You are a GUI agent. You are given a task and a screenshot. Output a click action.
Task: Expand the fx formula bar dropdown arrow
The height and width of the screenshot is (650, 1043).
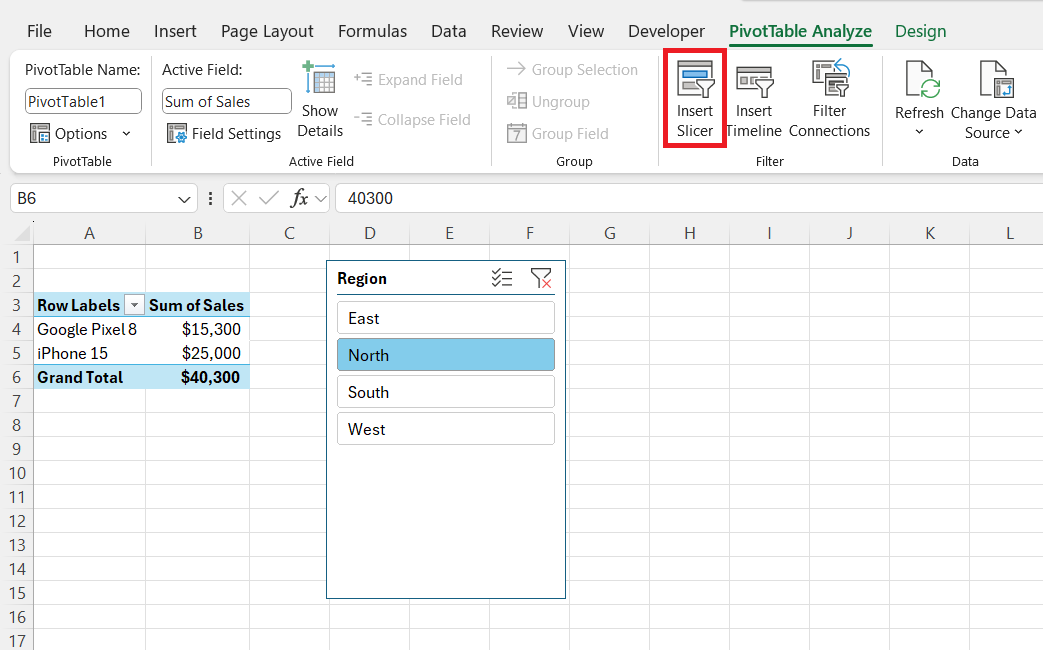[321, 198]
